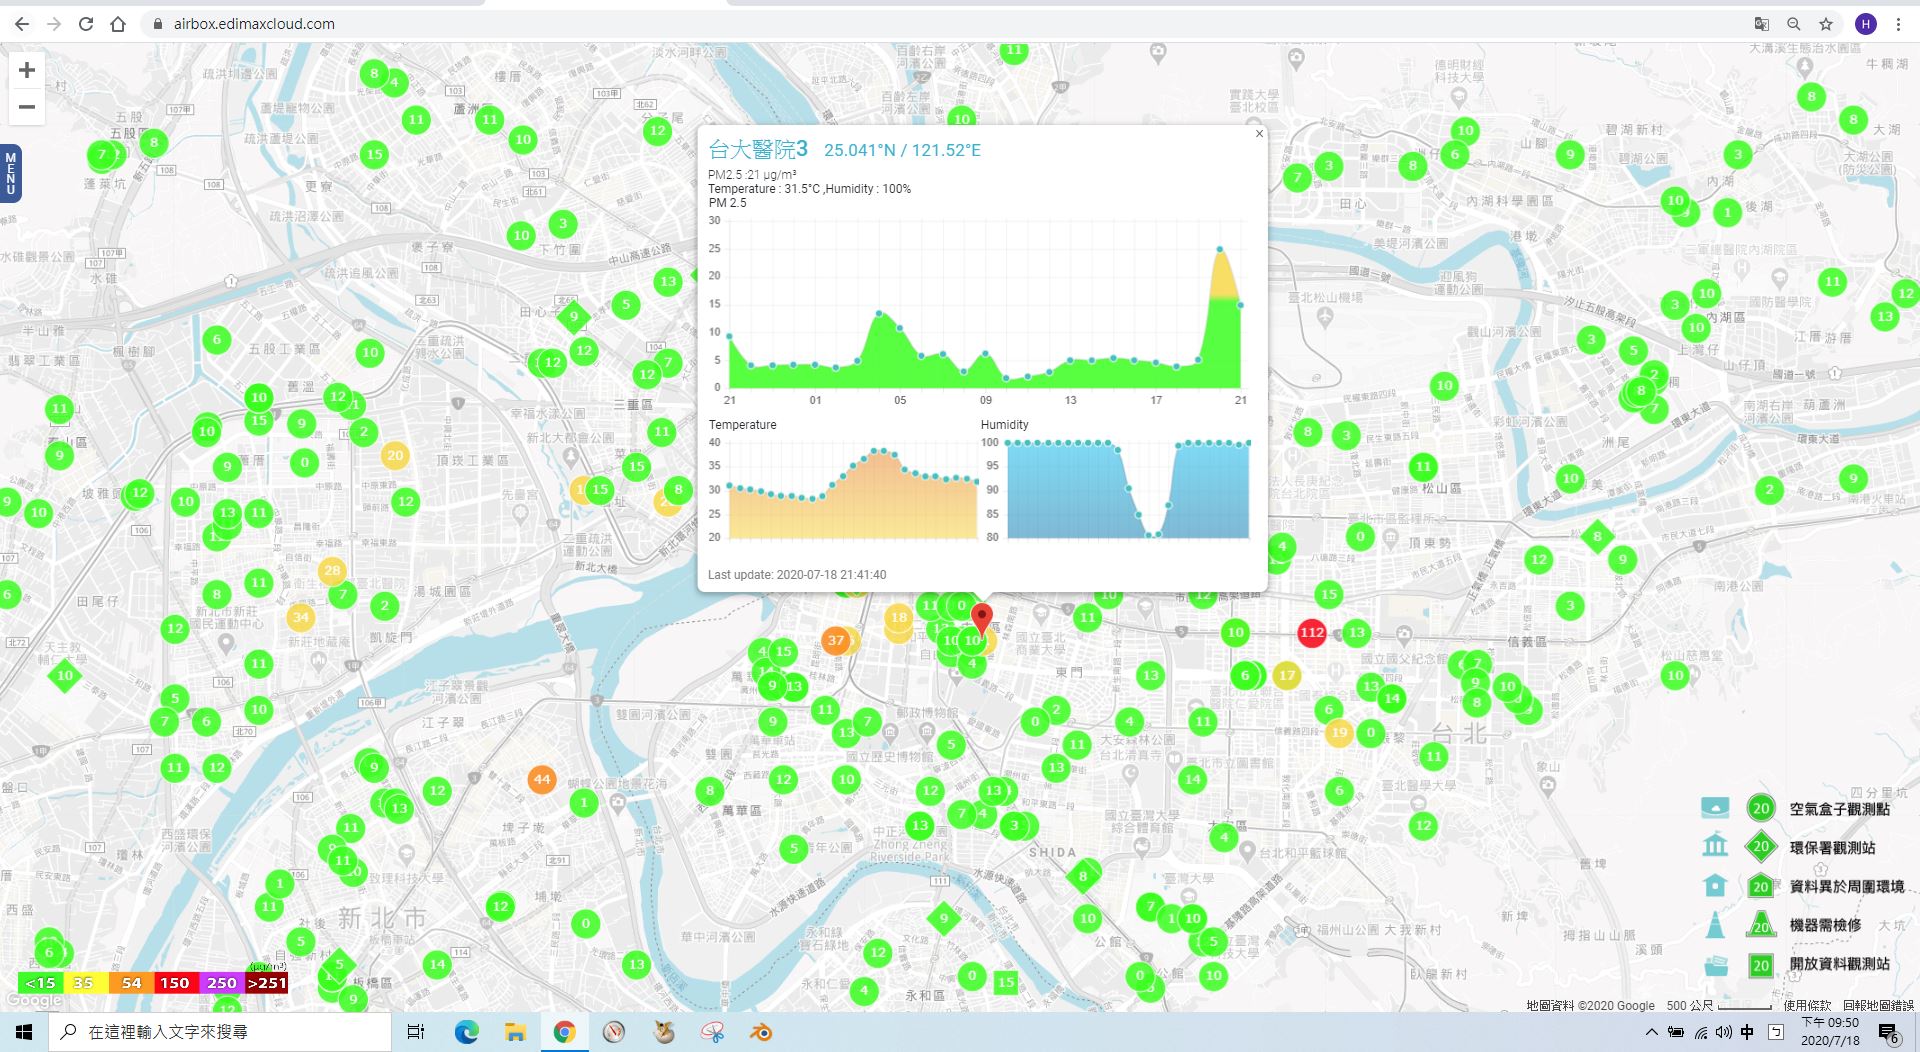Open 回報地圖錯誤 report map error link
This screenshot has width=1920, height=1052.
[x=1878, y=1005]
